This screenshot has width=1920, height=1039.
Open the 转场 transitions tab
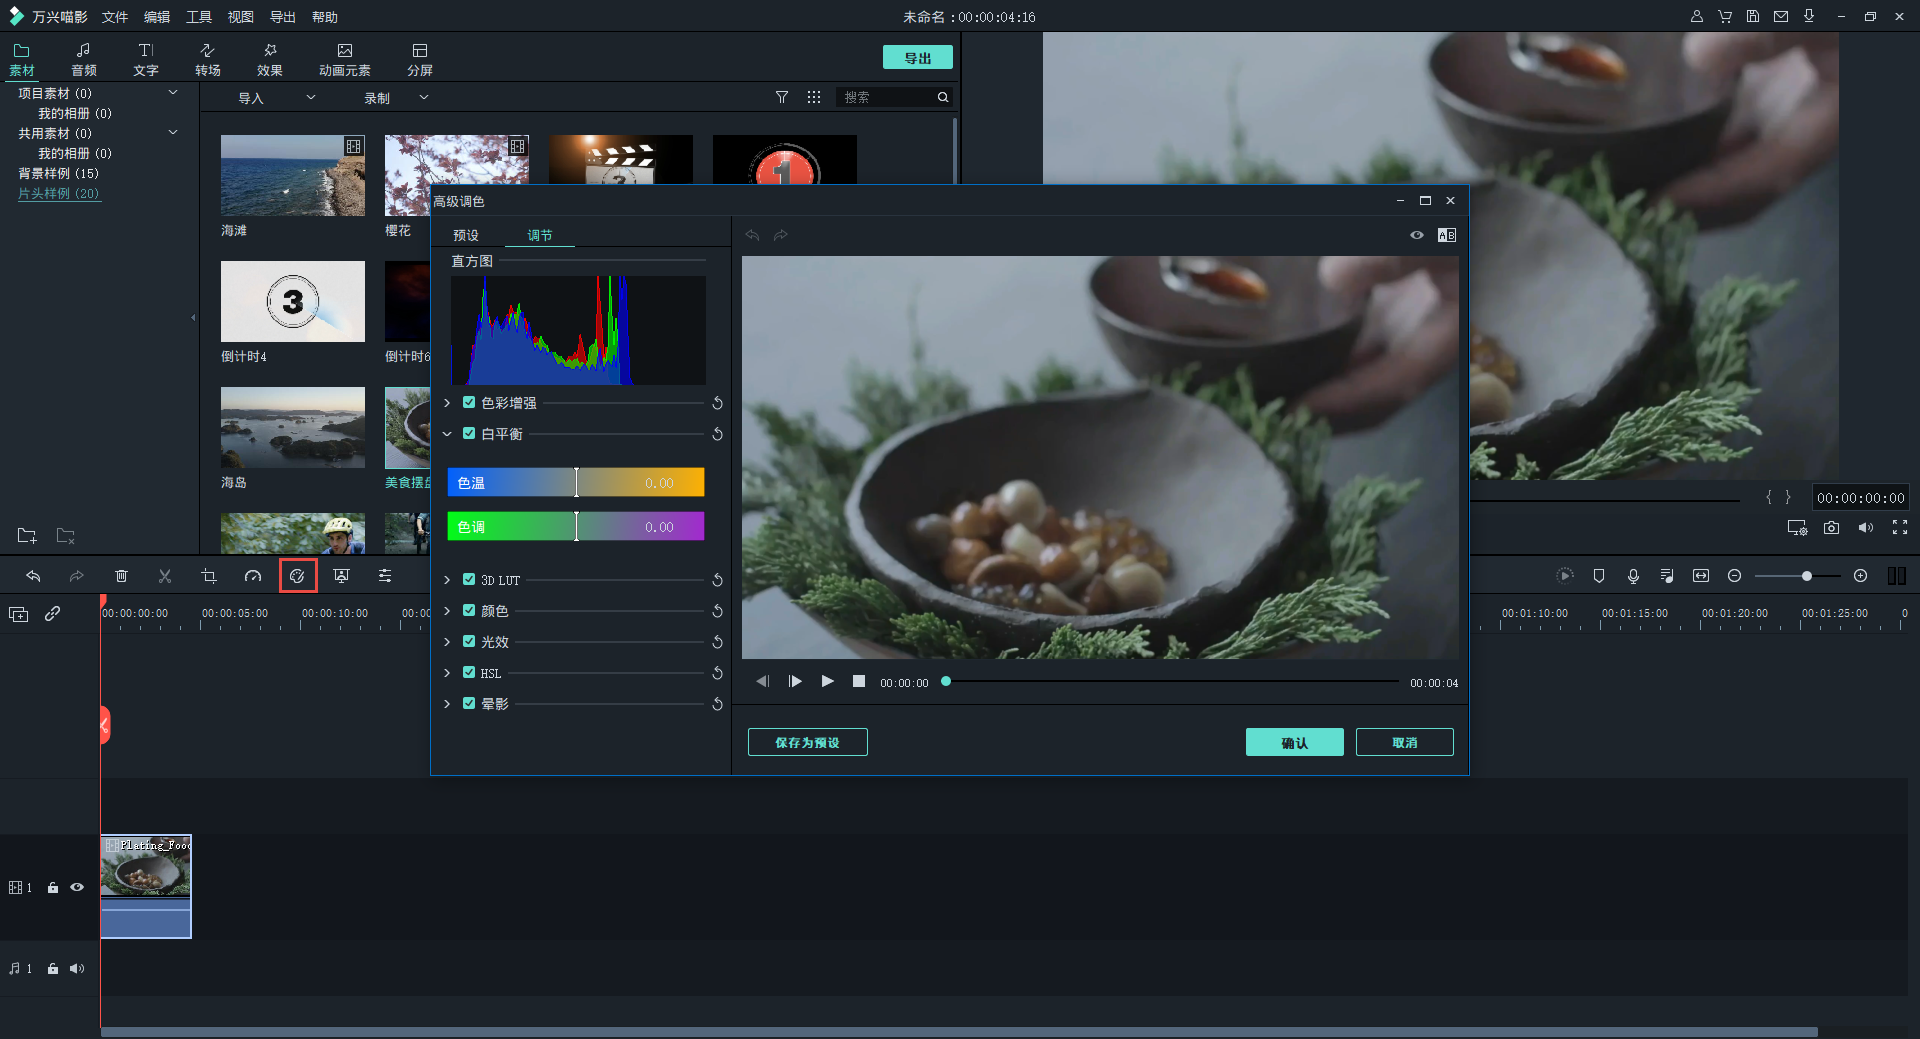pyautogui.click(x=208, y=59)
